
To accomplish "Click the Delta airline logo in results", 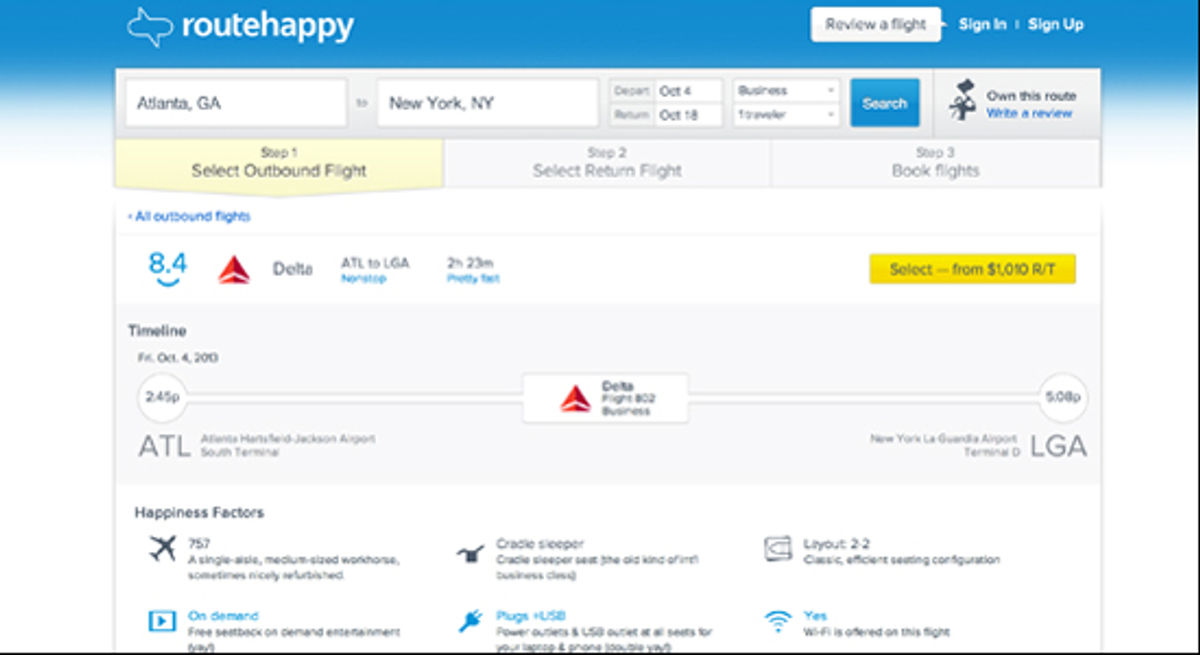I will point(233,267).
